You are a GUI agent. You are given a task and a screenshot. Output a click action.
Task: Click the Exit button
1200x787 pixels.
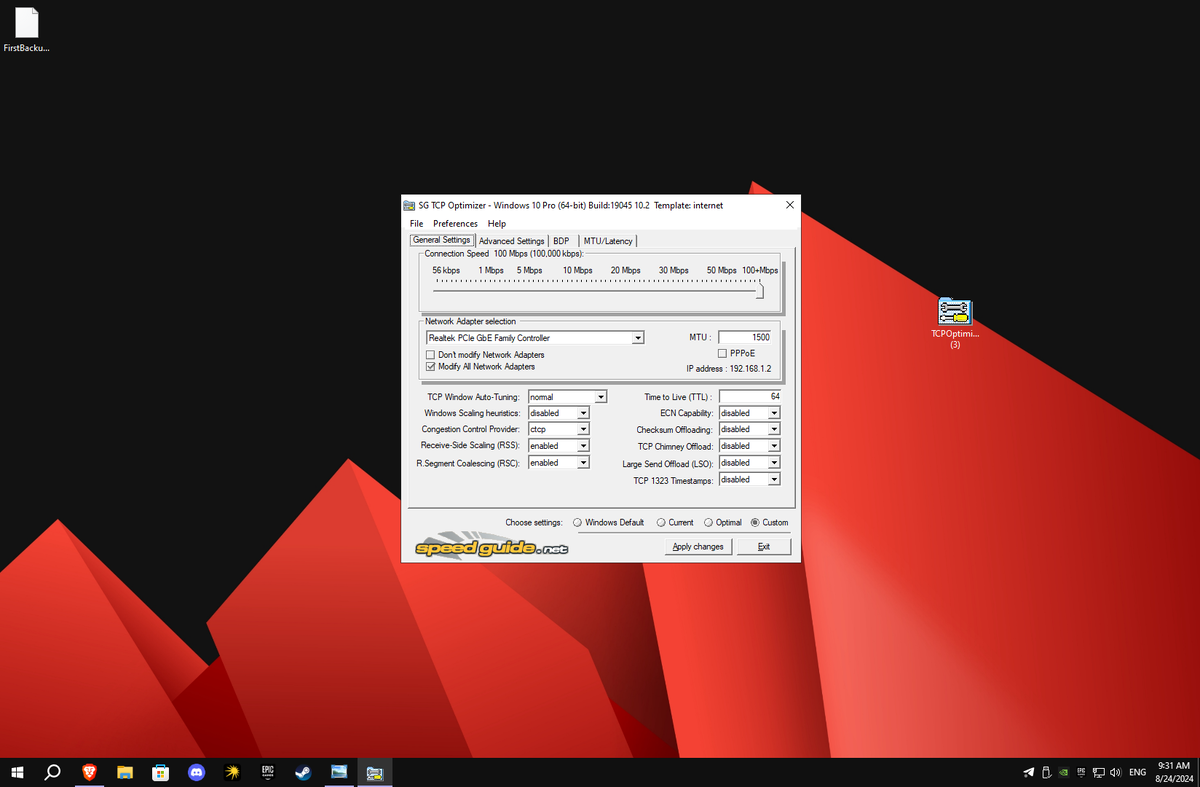[x=764, y=547]
